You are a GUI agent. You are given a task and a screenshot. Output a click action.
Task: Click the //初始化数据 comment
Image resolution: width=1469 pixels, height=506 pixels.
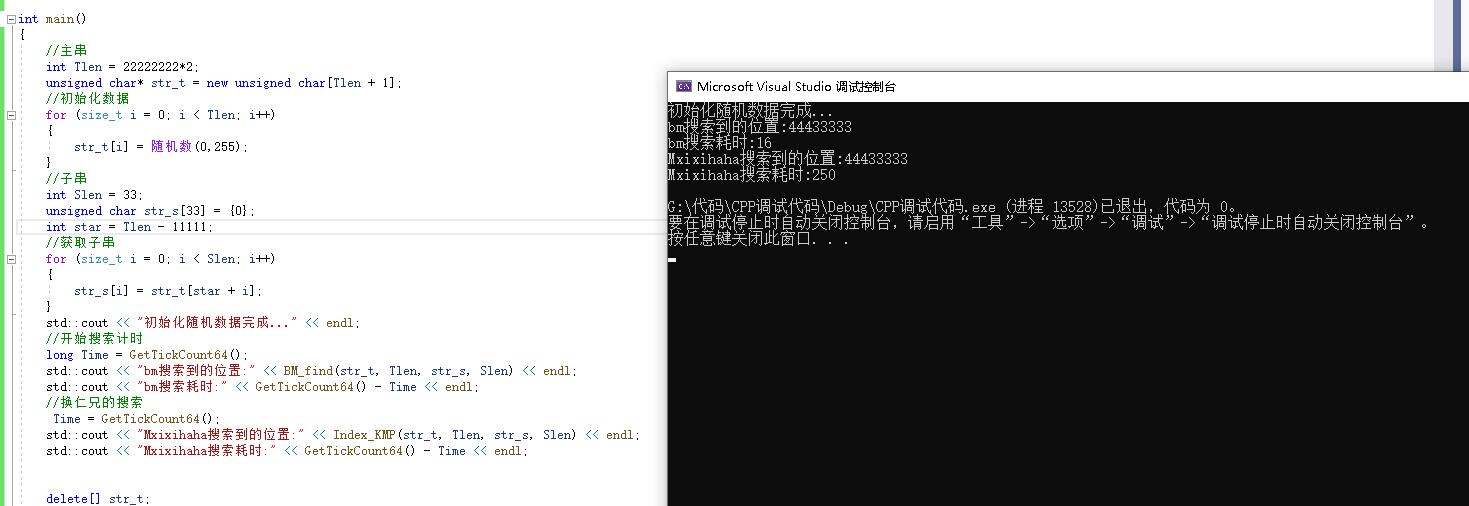87,99
